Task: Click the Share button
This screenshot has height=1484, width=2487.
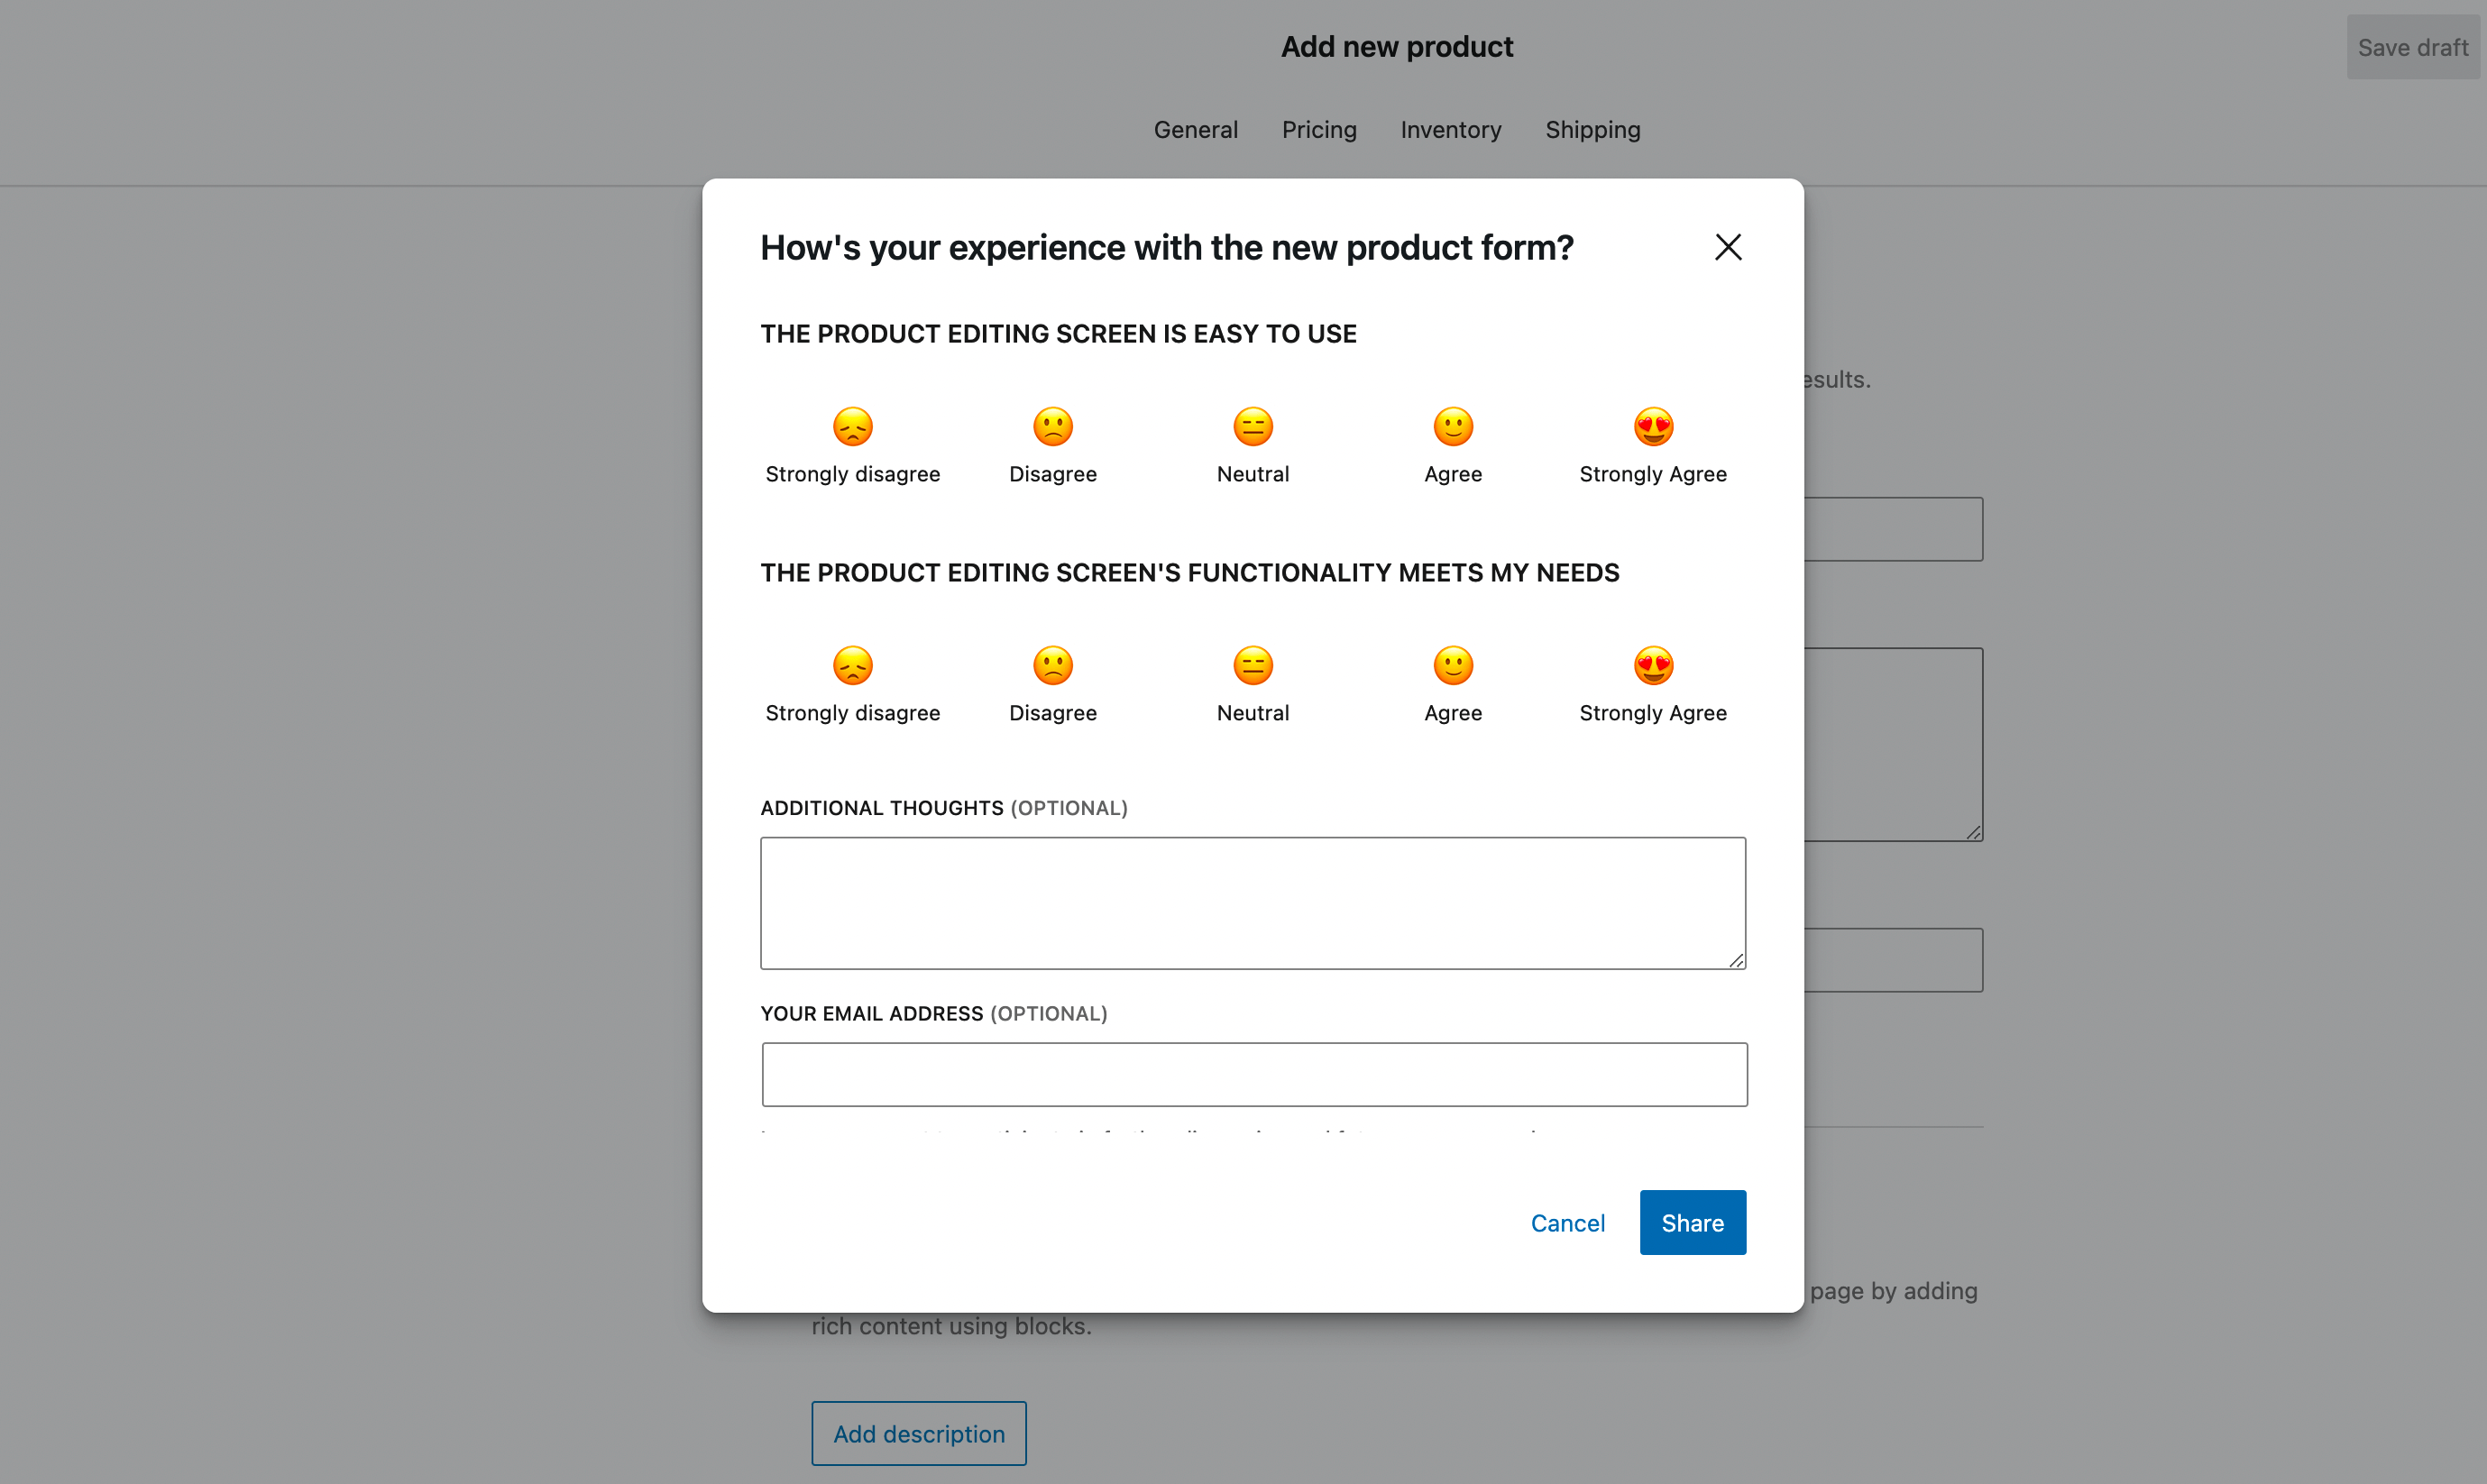Action: click(x=1692, y=1222)
